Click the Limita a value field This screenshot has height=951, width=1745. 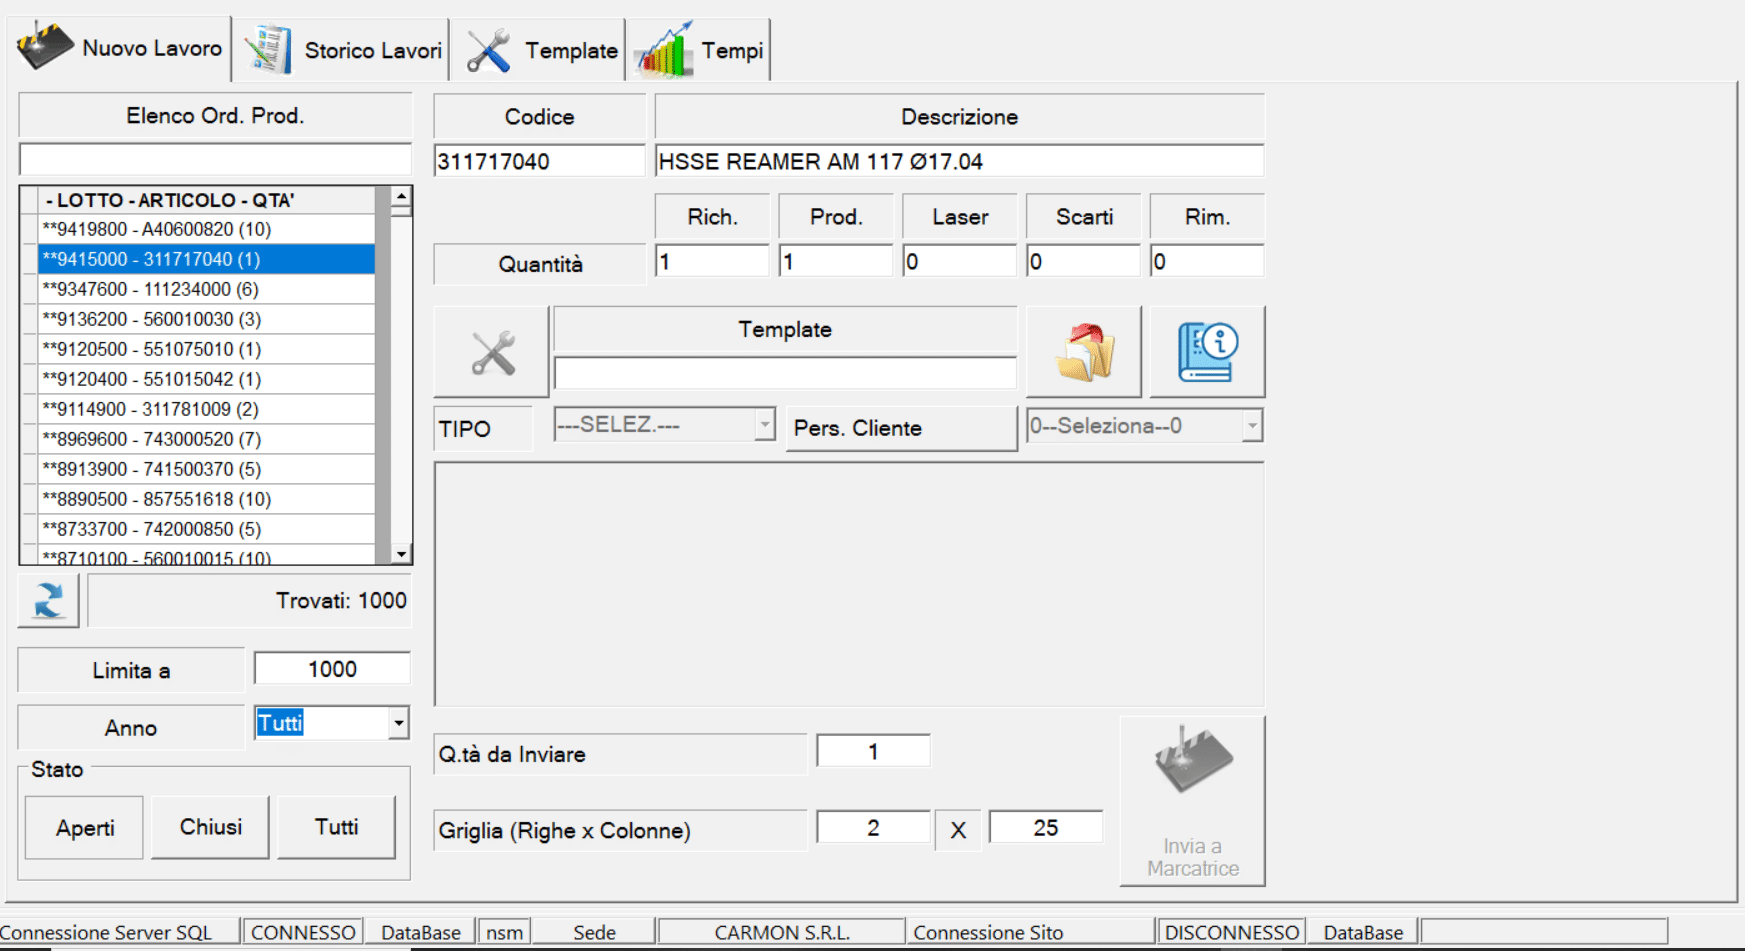[332, 669]
